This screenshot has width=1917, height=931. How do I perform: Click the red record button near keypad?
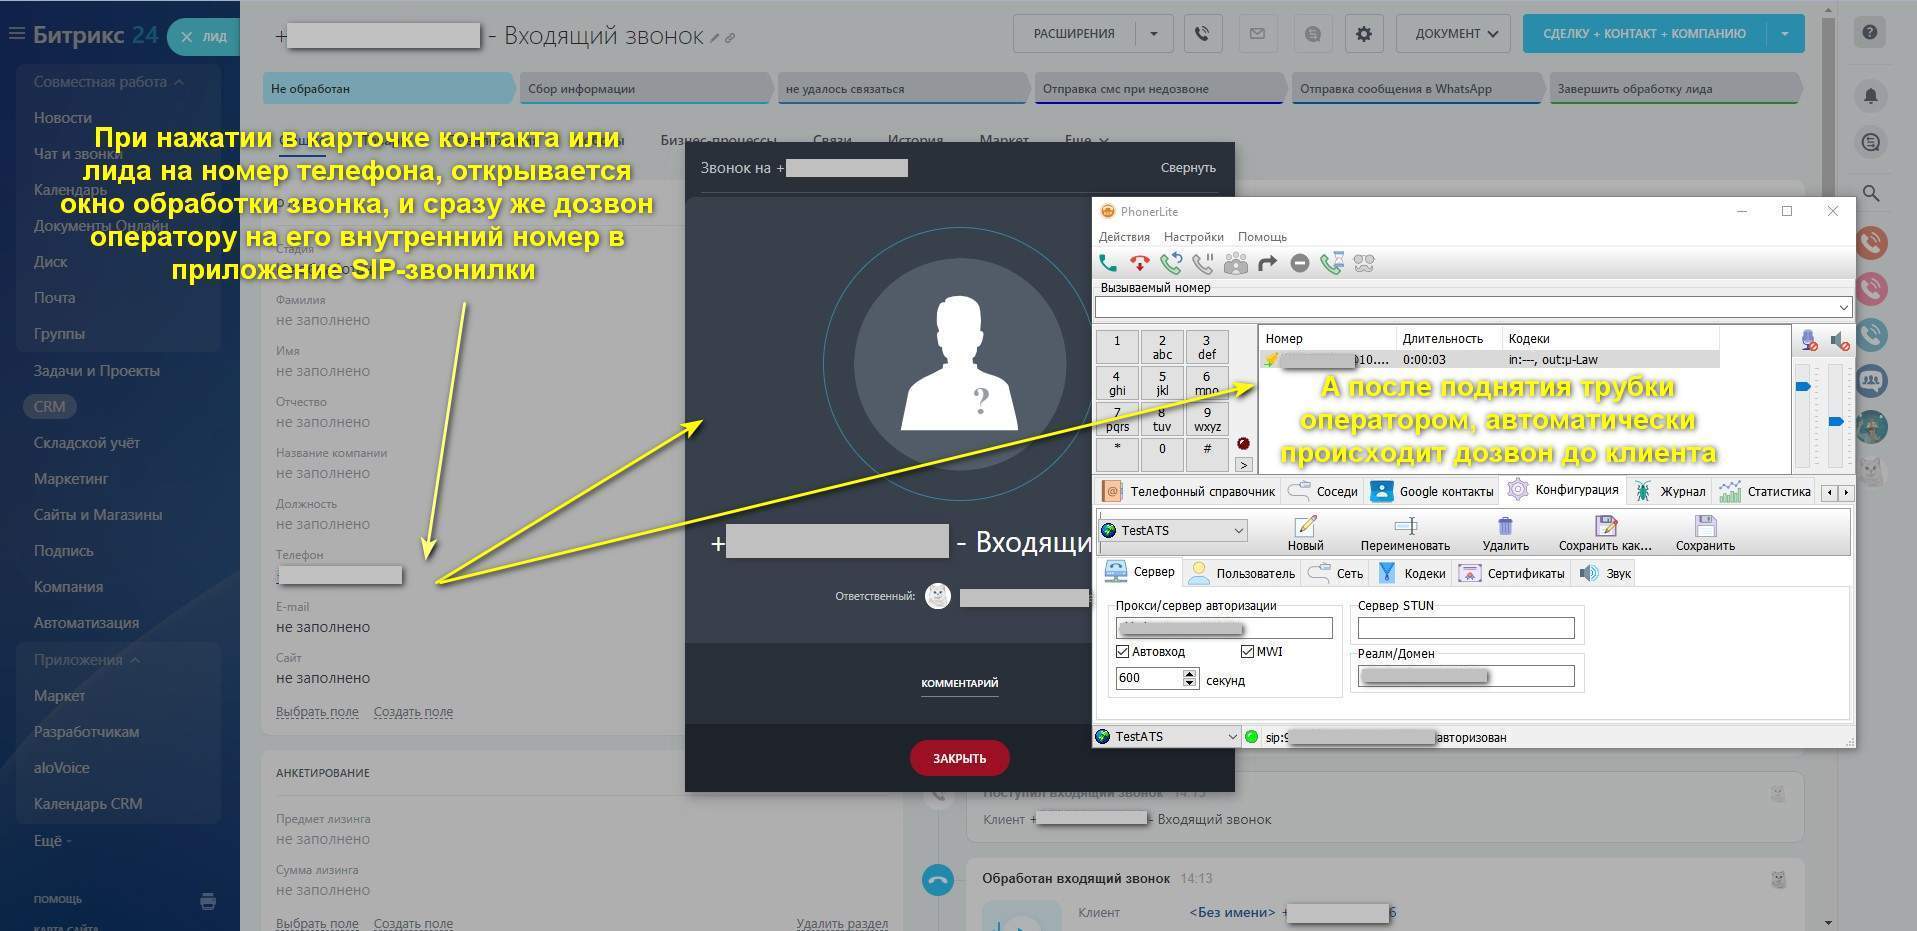click(1243, 443)
